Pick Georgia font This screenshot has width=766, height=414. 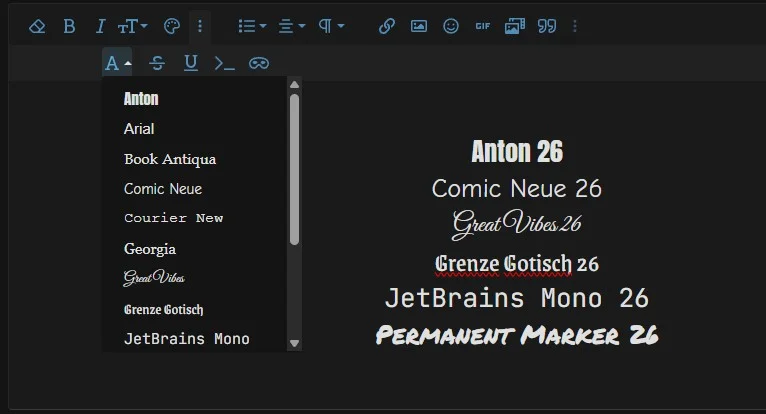tap(149, 249)
